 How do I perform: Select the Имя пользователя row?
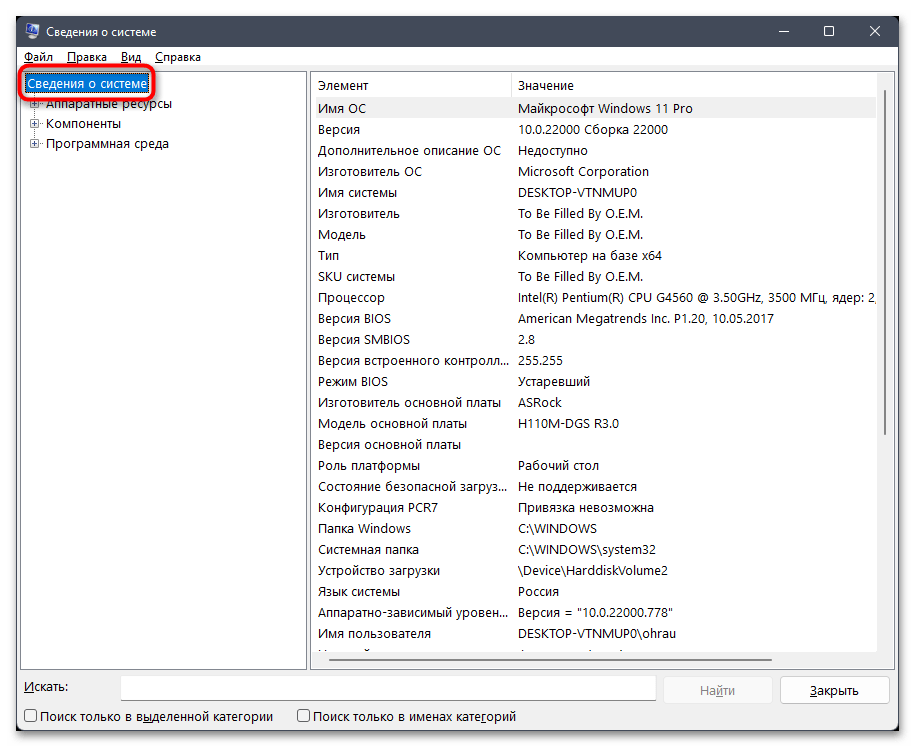(594, 634)
